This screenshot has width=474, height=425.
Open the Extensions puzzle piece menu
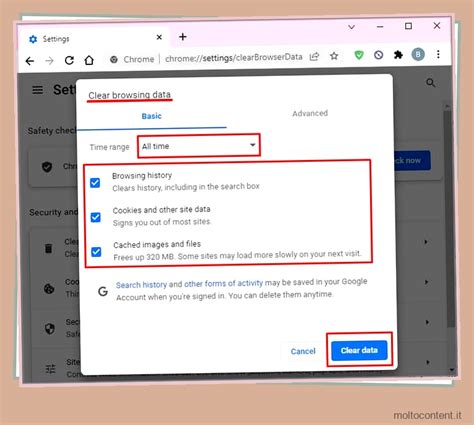(398, 54)
